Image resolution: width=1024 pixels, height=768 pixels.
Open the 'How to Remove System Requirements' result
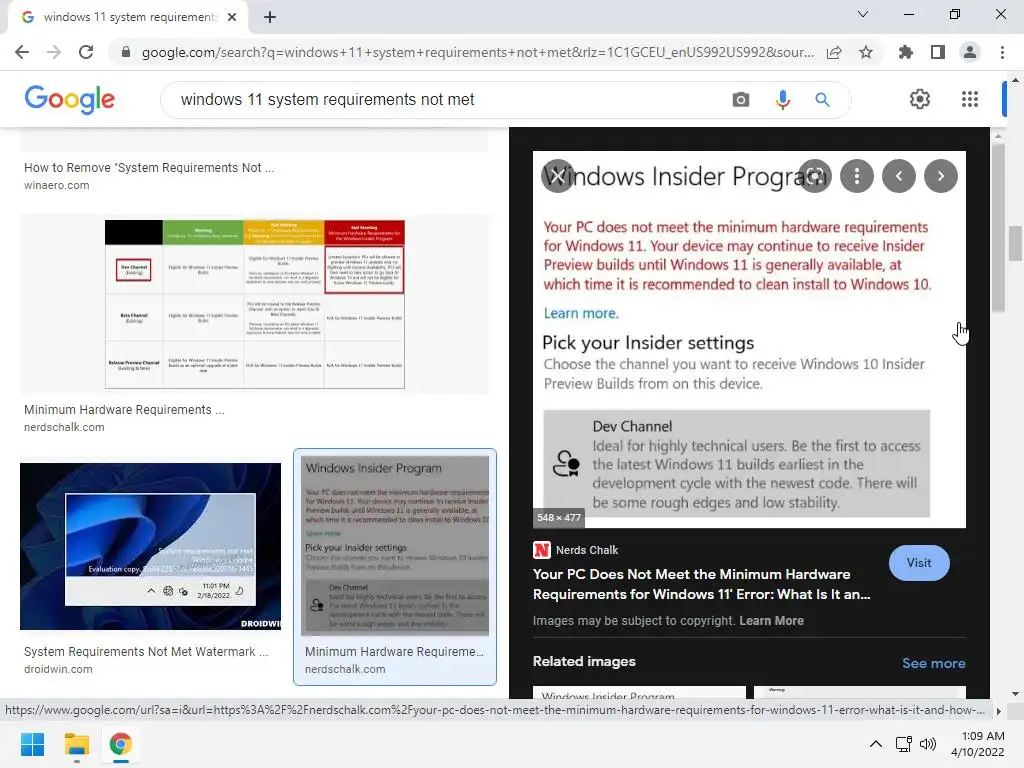[x=149, y=168]
